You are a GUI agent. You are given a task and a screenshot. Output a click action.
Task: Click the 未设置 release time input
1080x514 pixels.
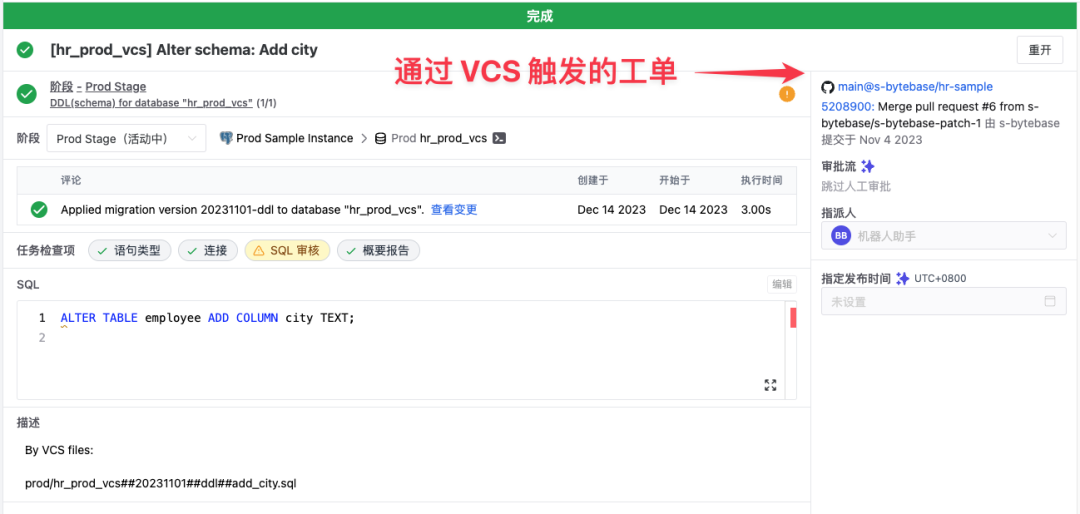click(944, 301)
